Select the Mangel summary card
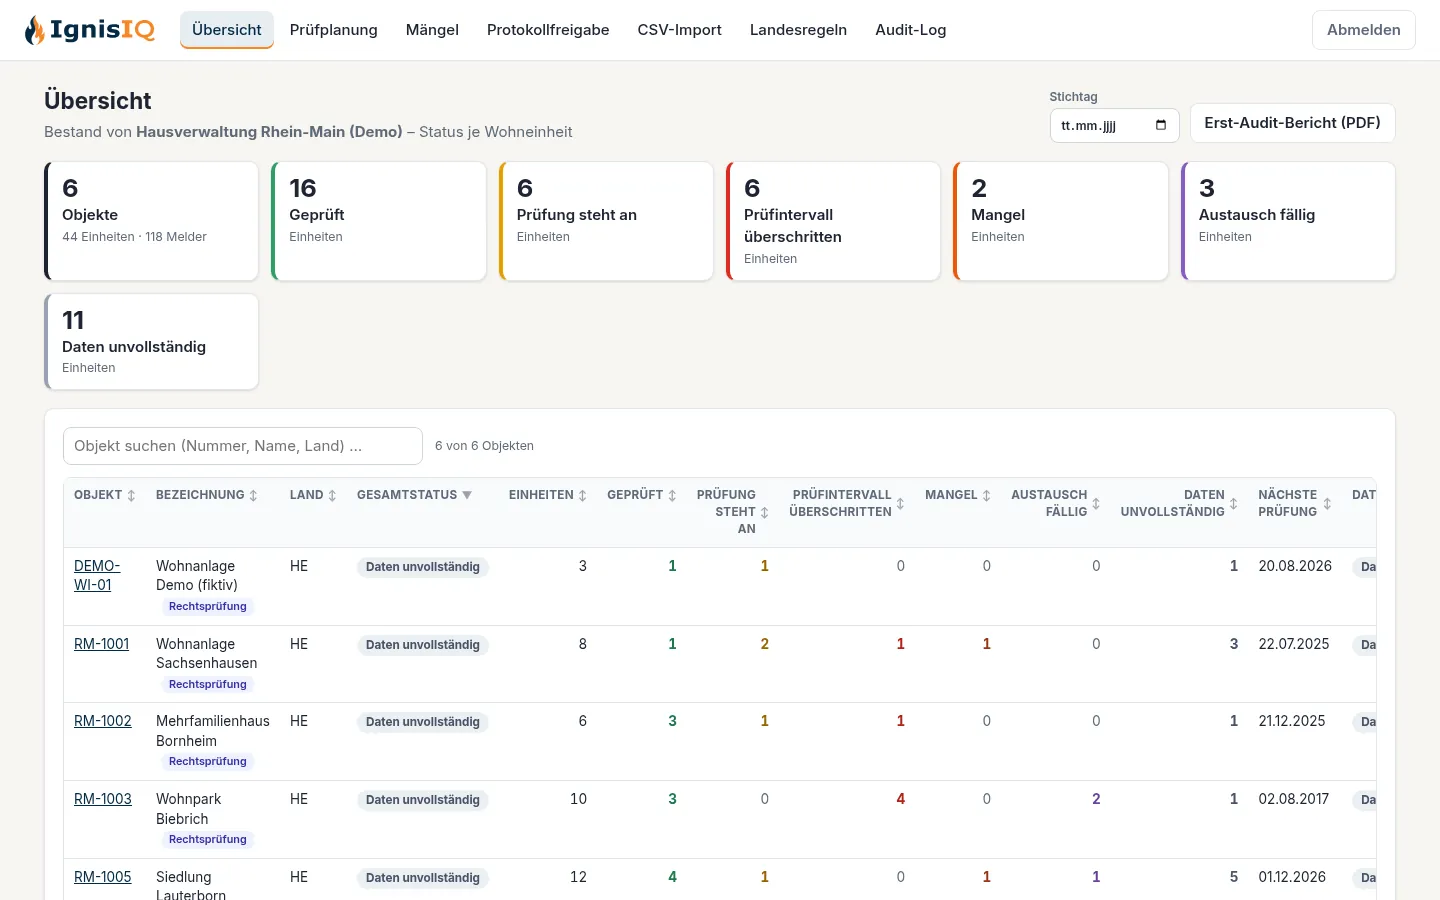Image resolution: width=1440 pixels, height=900 pixels. click(x=1061, y=221)
